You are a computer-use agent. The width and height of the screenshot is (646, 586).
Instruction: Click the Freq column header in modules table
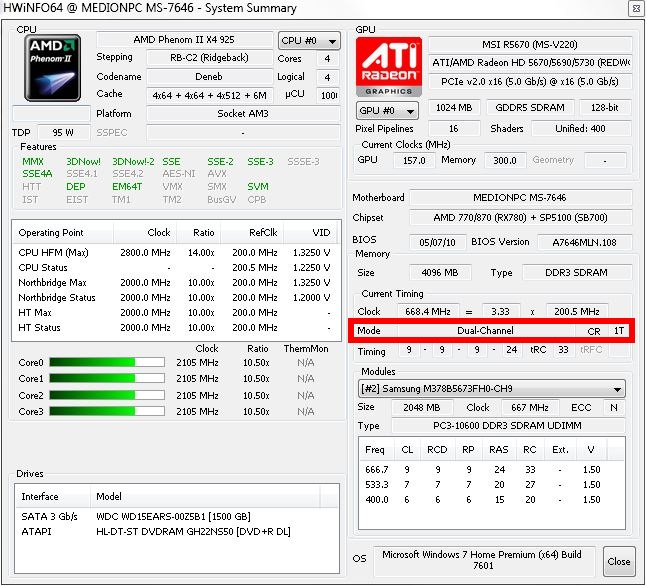tap(377, 449)
